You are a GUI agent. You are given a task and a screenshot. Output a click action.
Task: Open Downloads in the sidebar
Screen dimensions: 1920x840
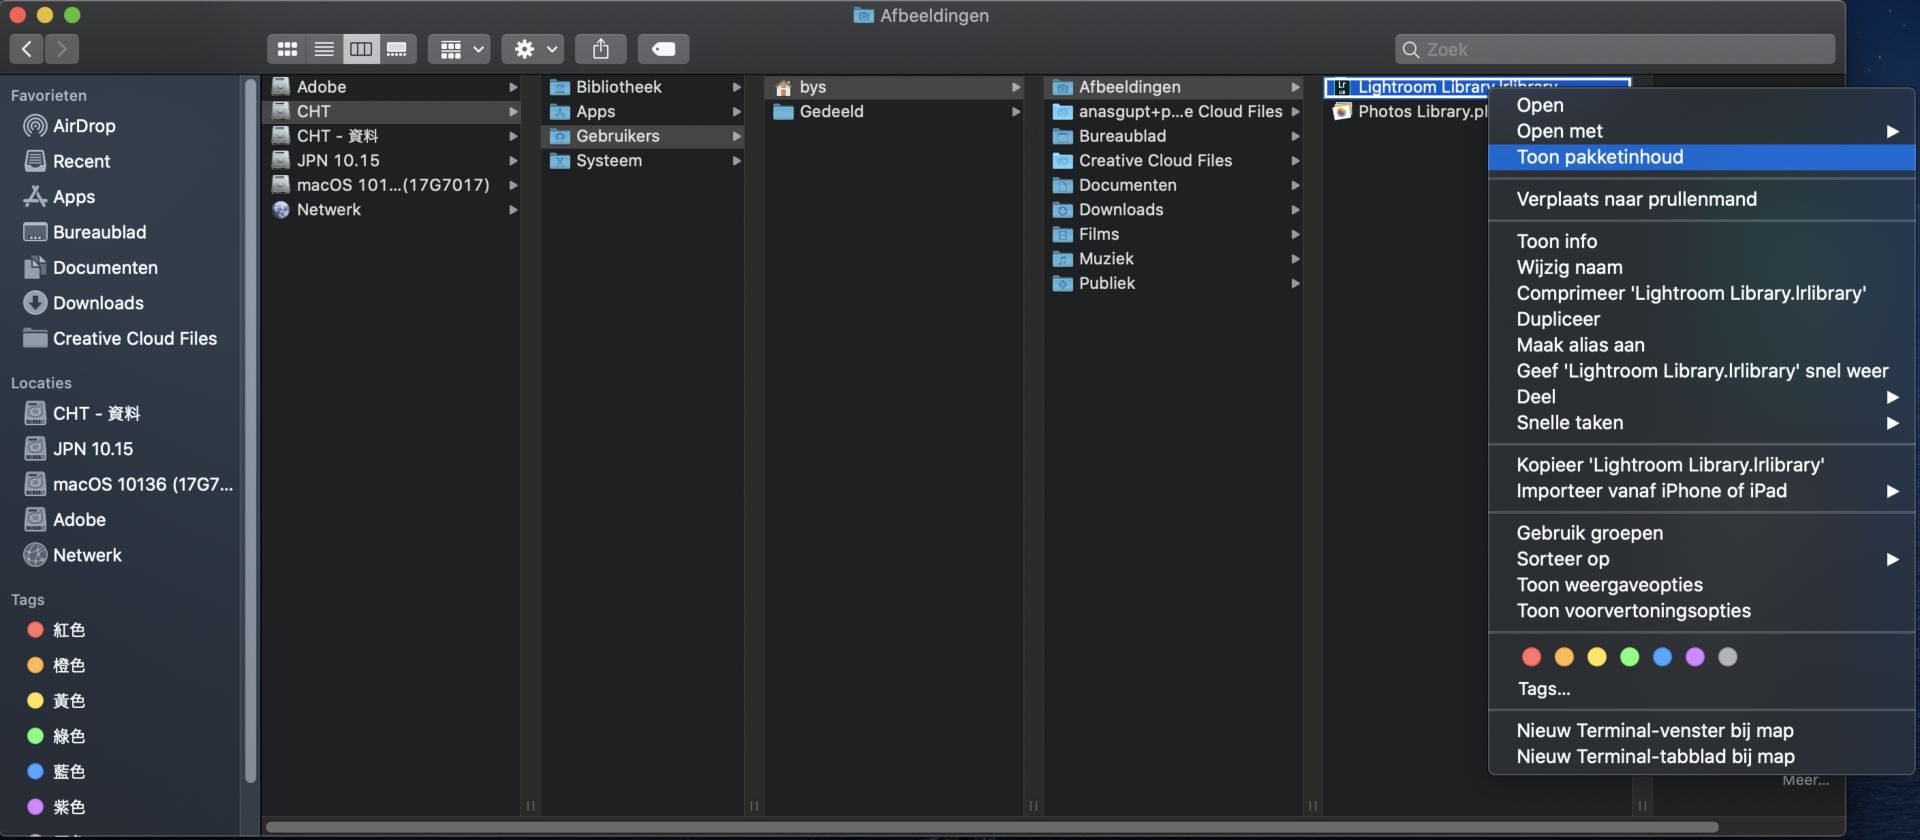(x=84, y=303)
